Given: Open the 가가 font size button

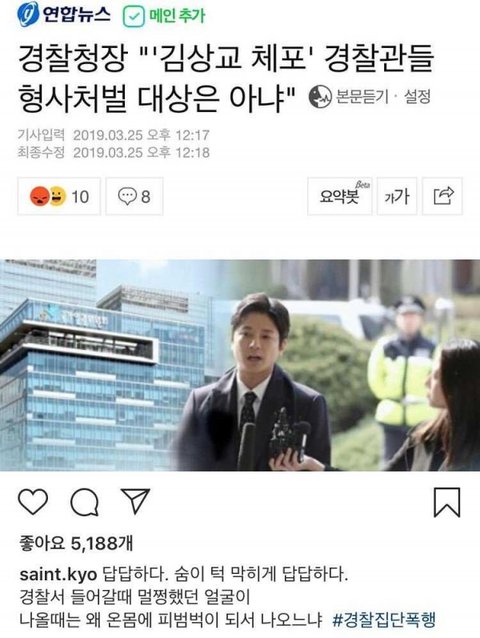Looking at the screenshot, I should point(397,196).
